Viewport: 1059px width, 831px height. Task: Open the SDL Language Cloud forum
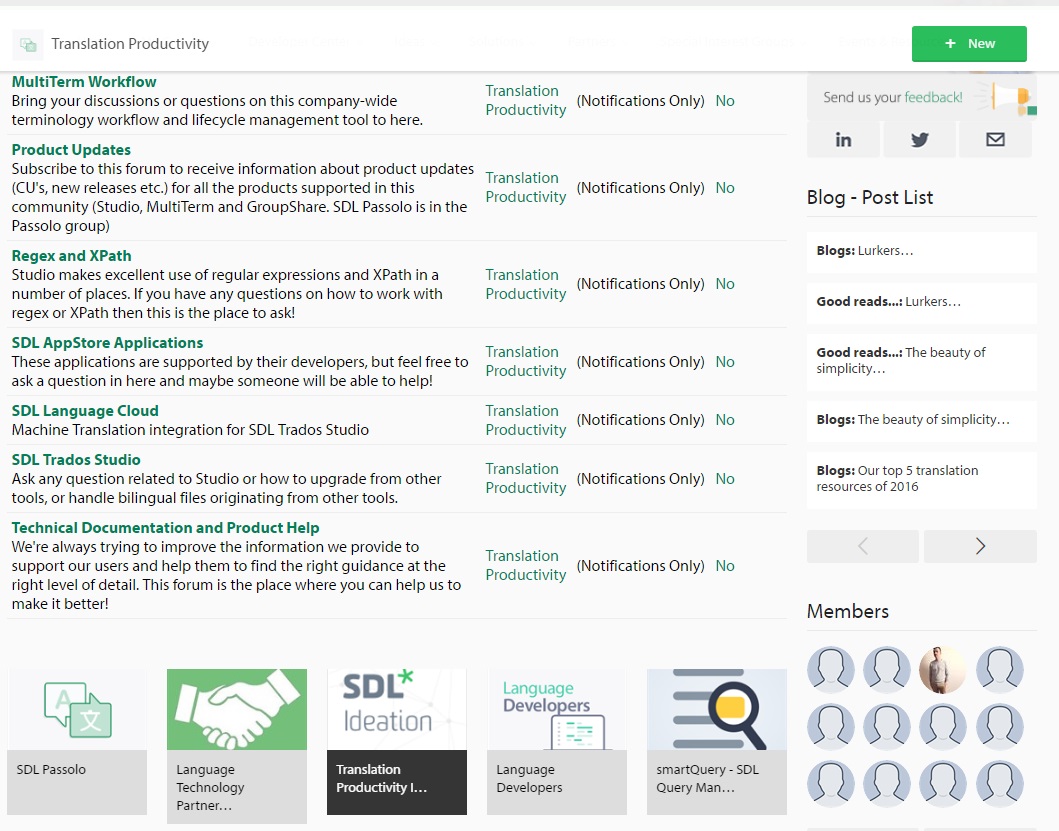pos(85,411)
